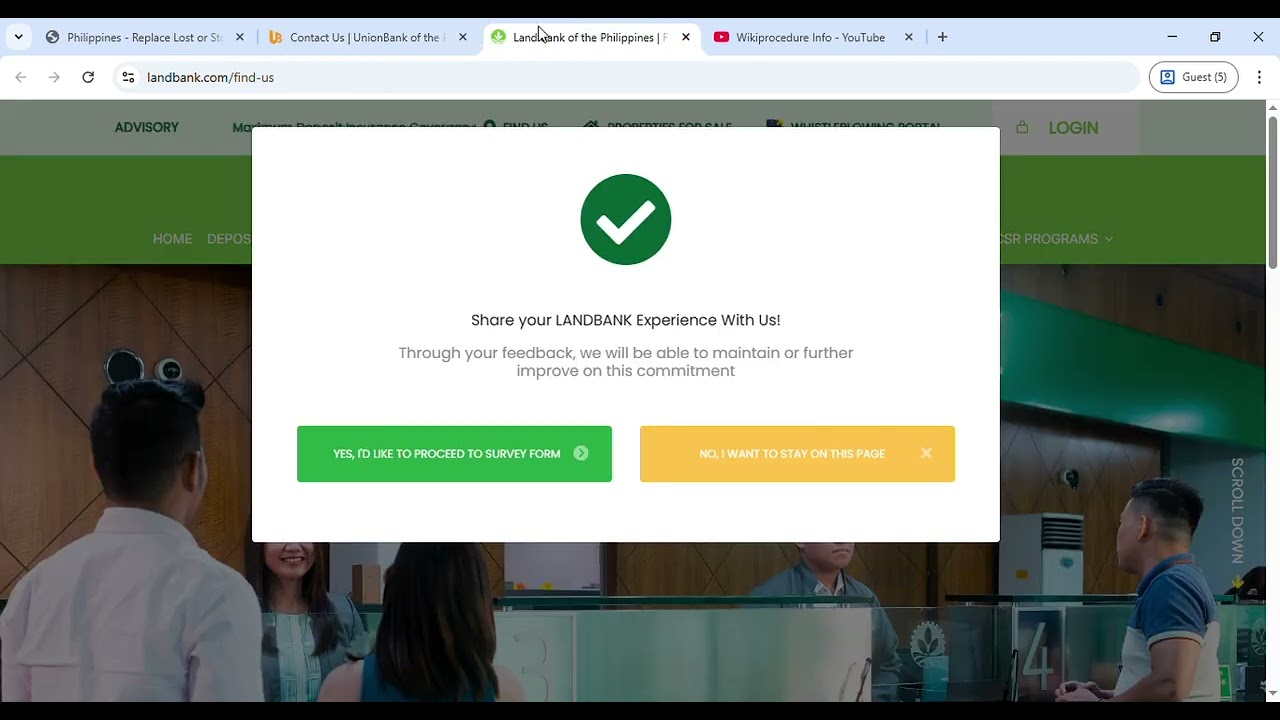The width and height of the screenshot is (1280, 720).
Task: Focus the address bar showing landbank.com/find-us
Action: 625,77
